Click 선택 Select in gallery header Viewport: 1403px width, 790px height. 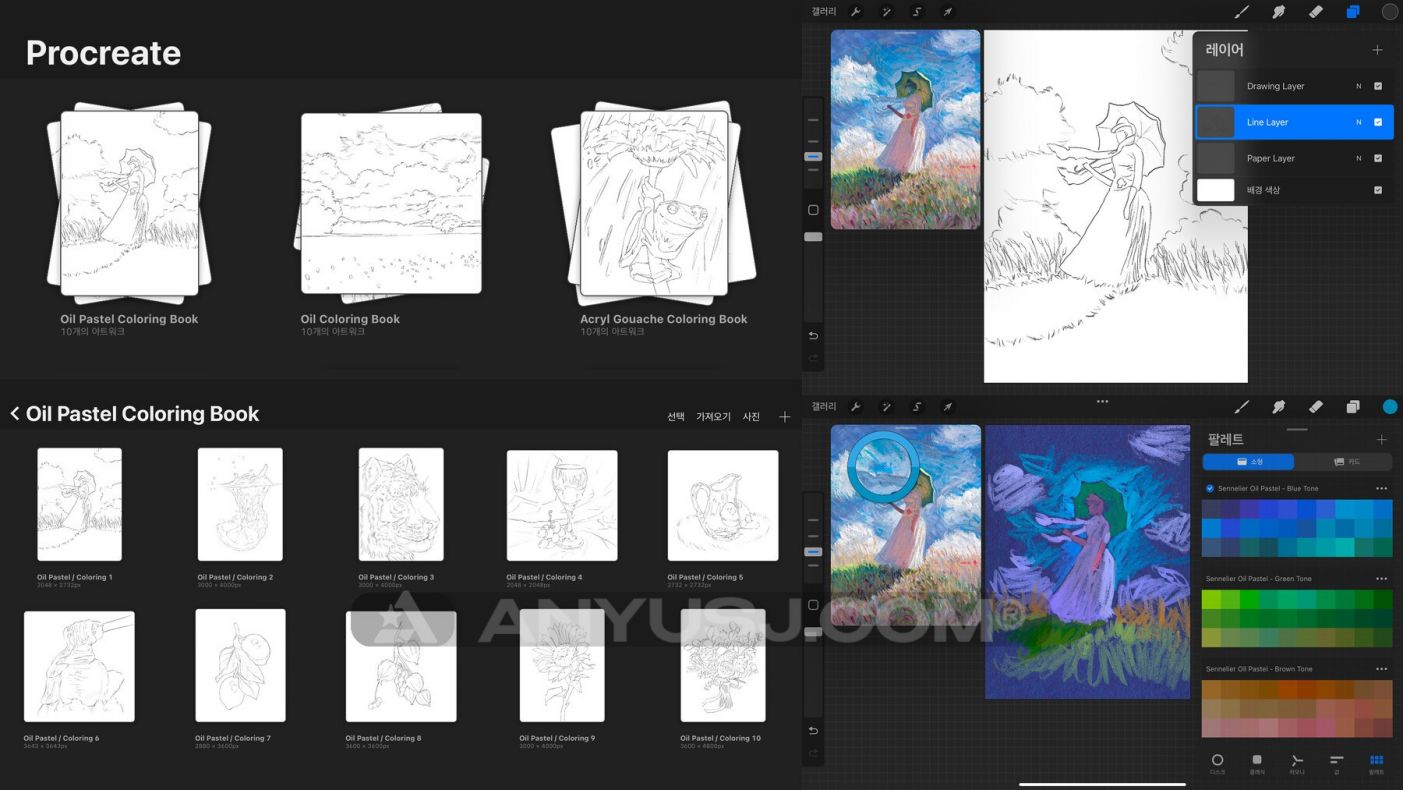coord(676,417)
